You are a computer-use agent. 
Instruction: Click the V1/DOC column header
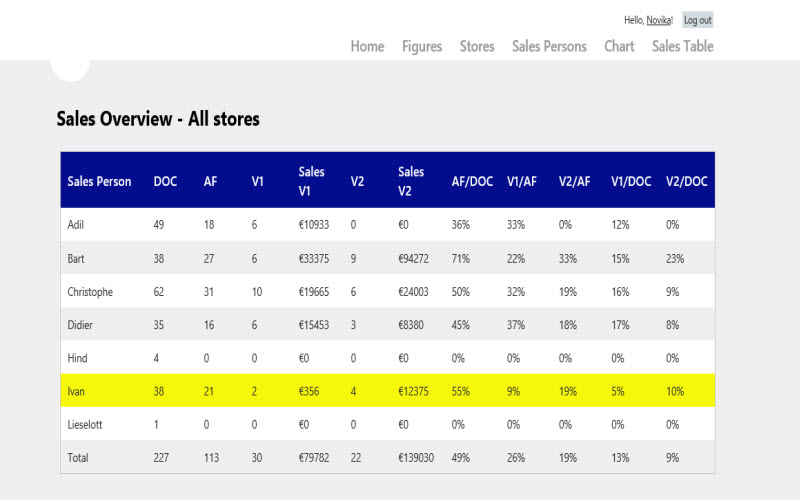tap(631, 182)
